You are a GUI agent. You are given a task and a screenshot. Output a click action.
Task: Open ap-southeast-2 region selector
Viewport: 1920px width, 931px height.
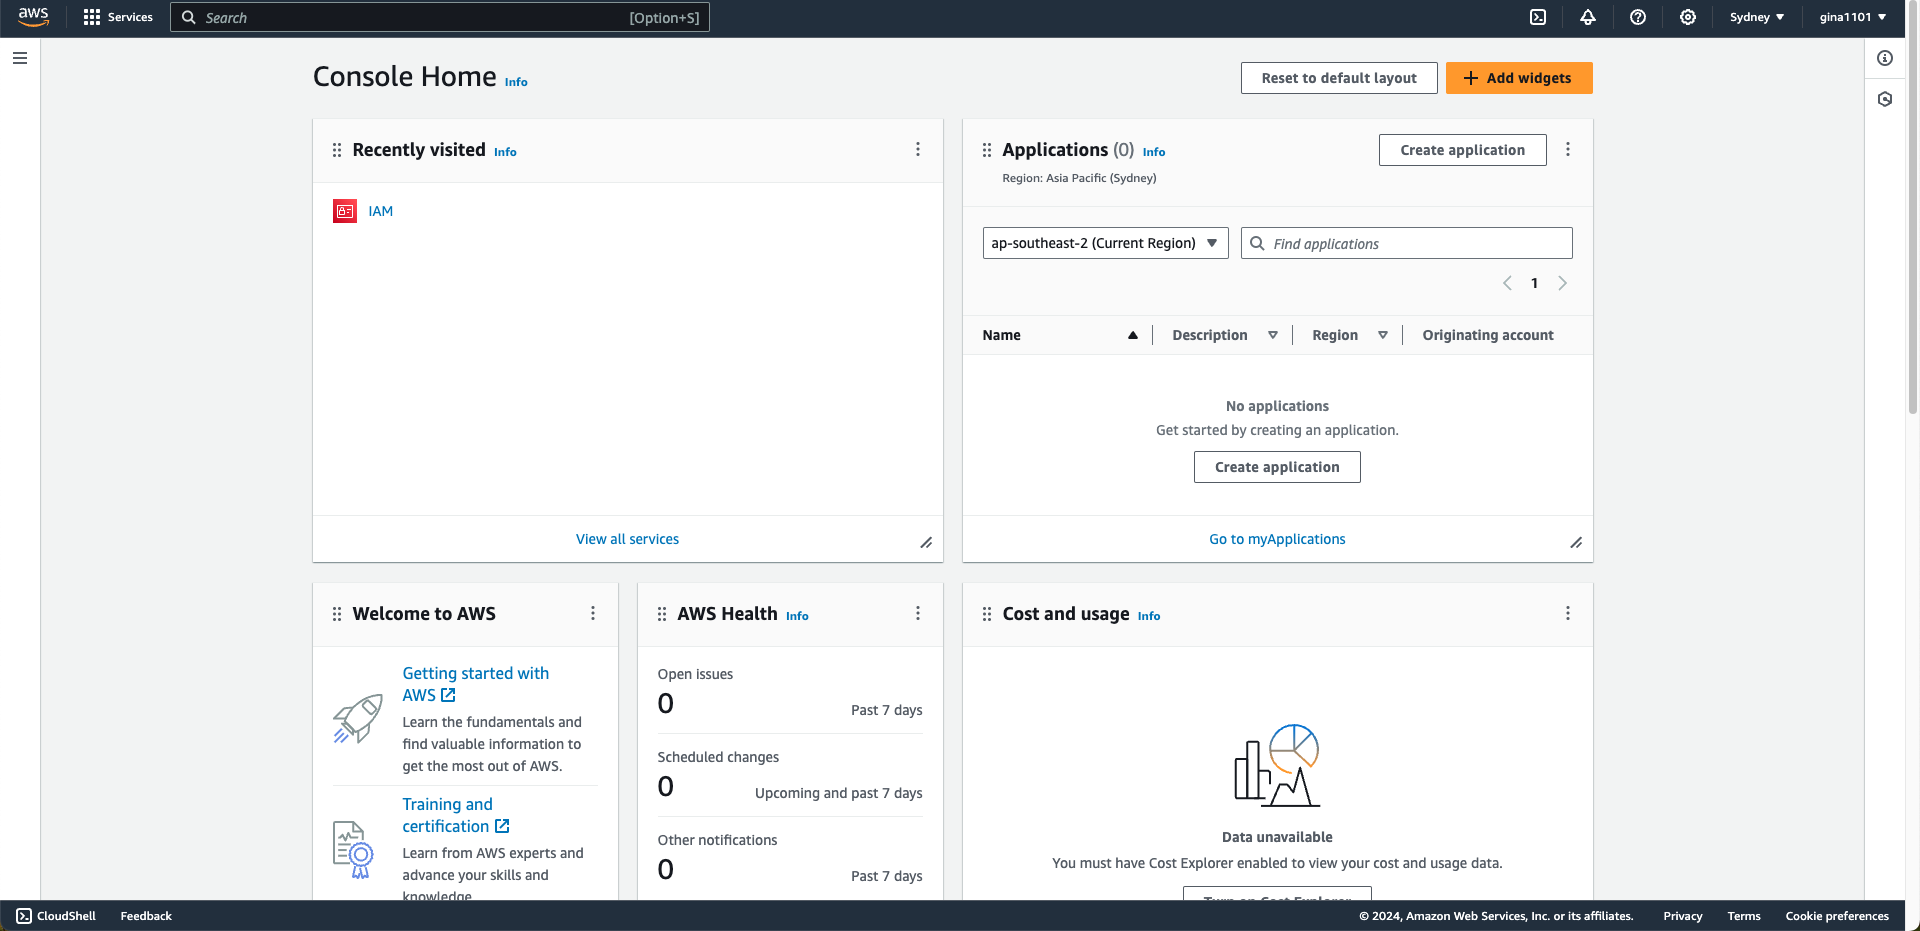[x=1105, y=243]
